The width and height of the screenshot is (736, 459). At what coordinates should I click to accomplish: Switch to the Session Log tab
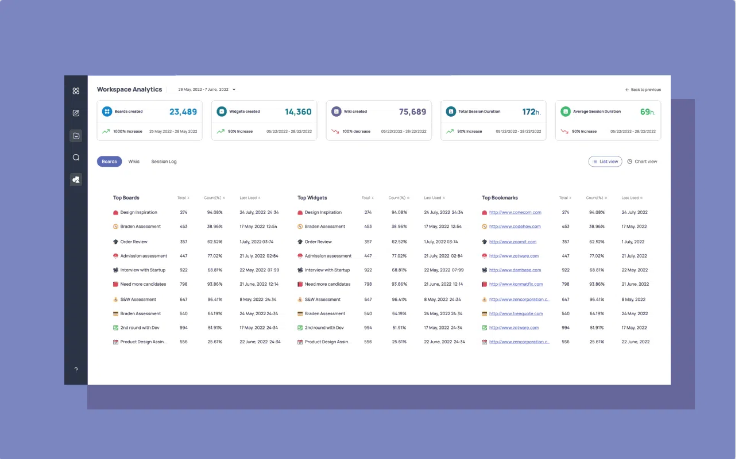(x=164, y=161)
